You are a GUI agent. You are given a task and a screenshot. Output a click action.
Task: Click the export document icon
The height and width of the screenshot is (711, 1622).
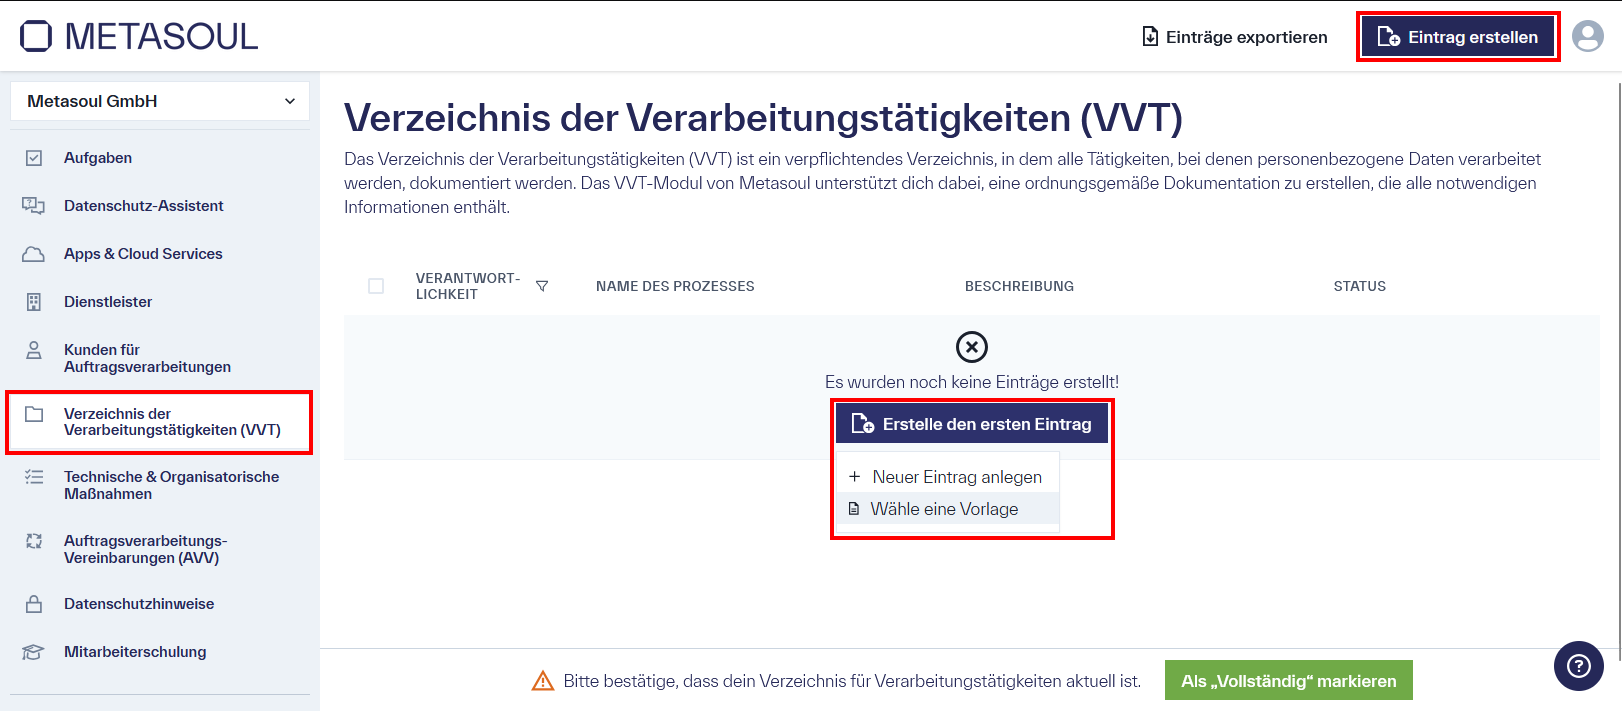[1151, 37]
